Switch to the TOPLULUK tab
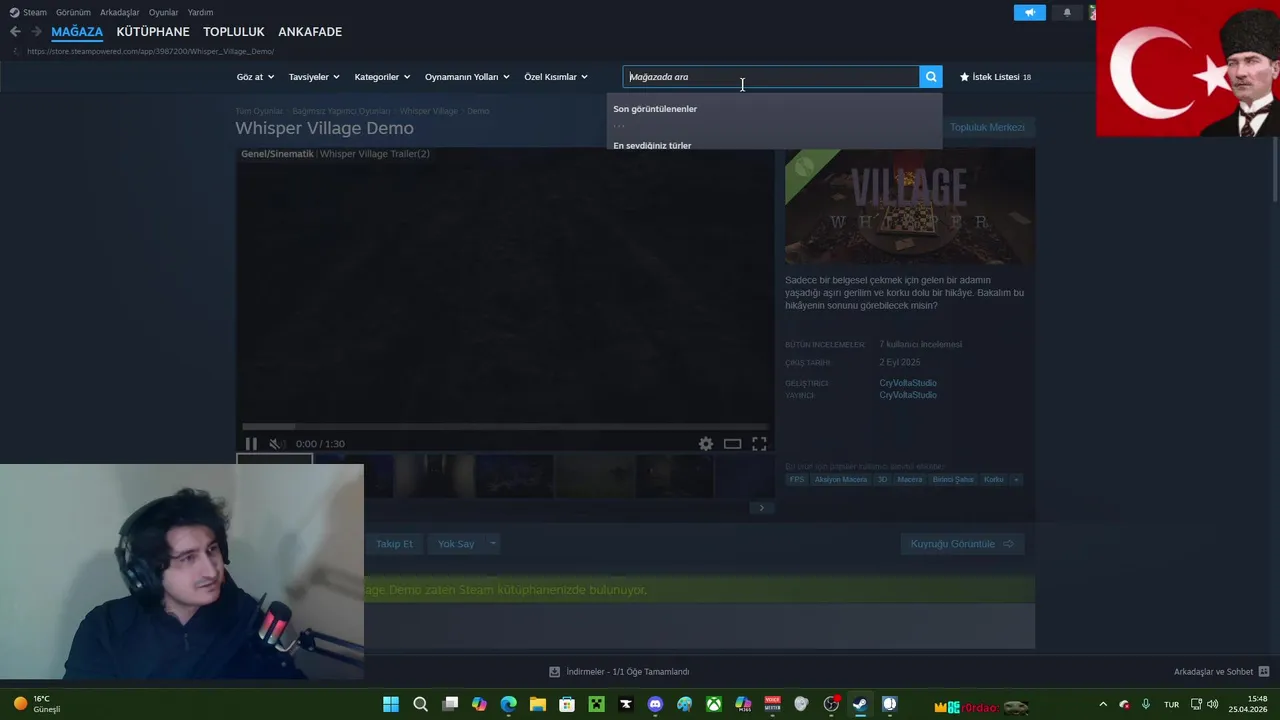1280x720 pixels. [234, 32]
